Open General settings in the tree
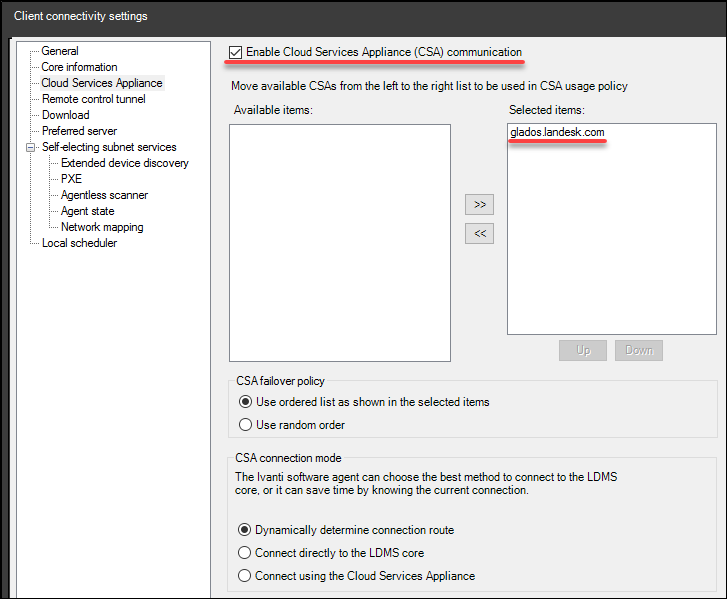This screenshot has width=727, height=599. 60,51
